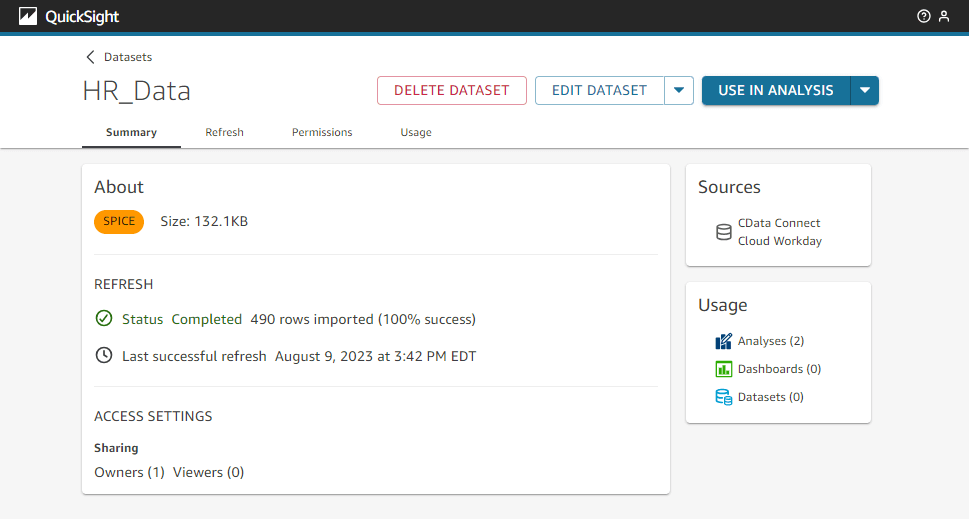The image size is (969, 519).
Task: Click the CData Connect database source icon
Action: [x=724, y=232]
